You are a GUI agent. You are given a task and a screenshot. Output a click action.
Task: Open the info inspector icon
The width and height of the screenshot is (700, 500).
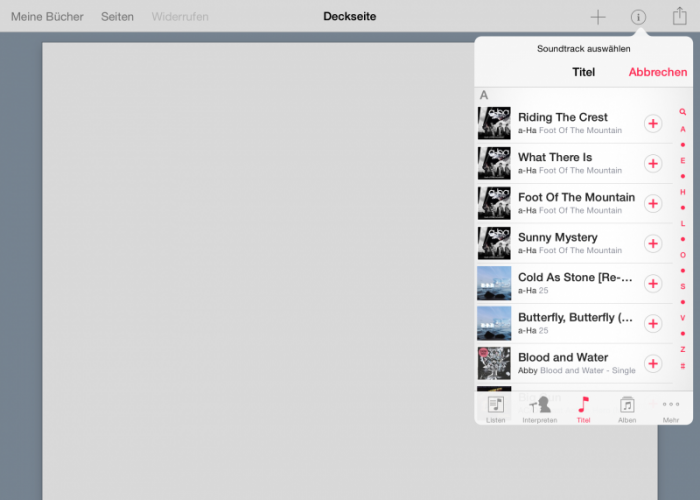coord(638,17)
